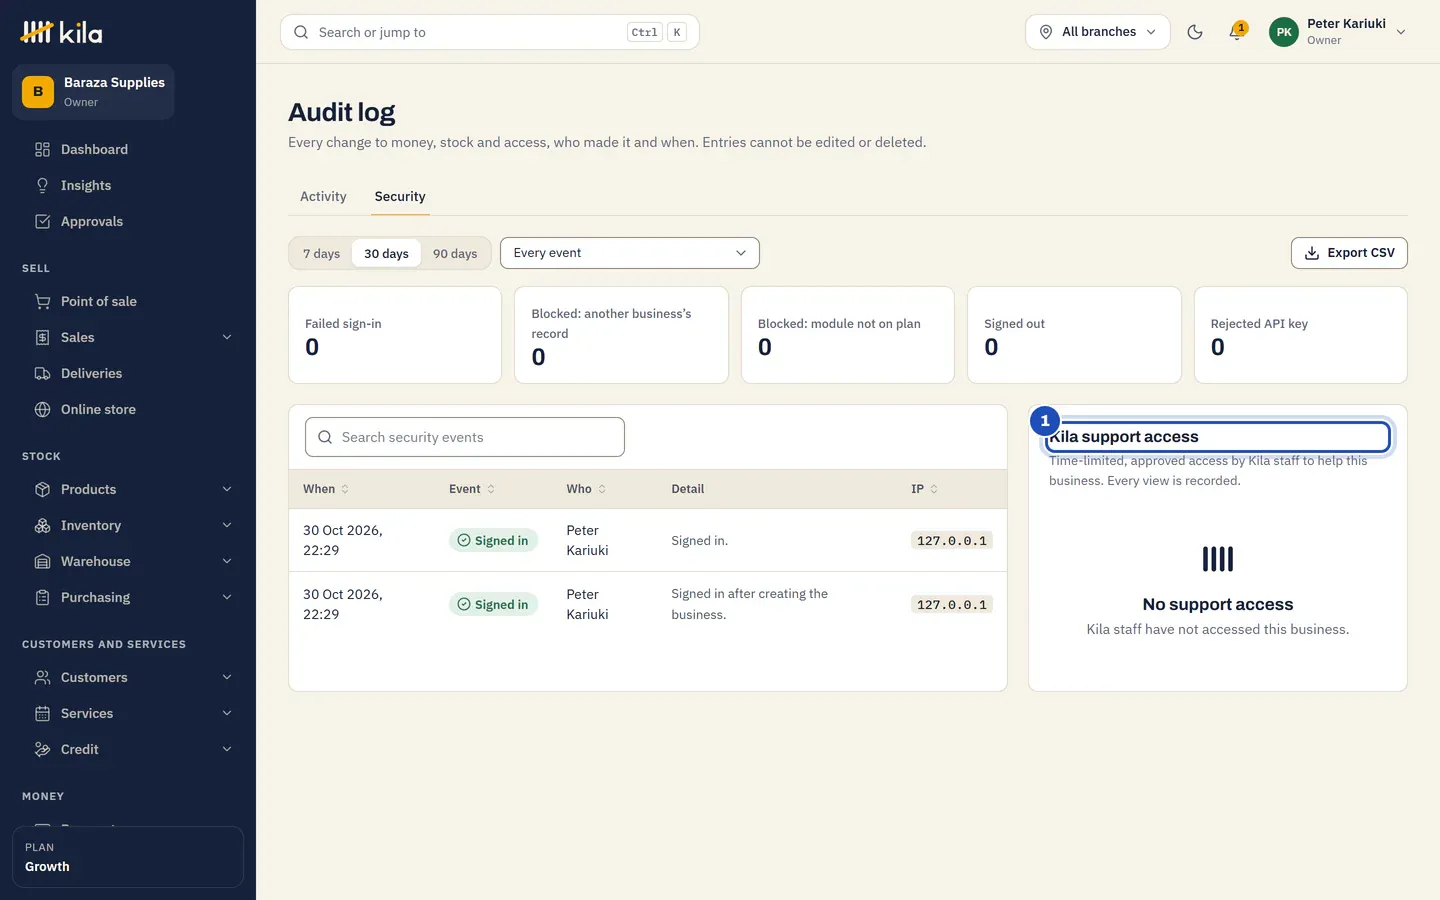Viewport: 1440px width, 900px height.
Task: Open Peter Kariuki account menu chevron
Action: (1401, 32)
